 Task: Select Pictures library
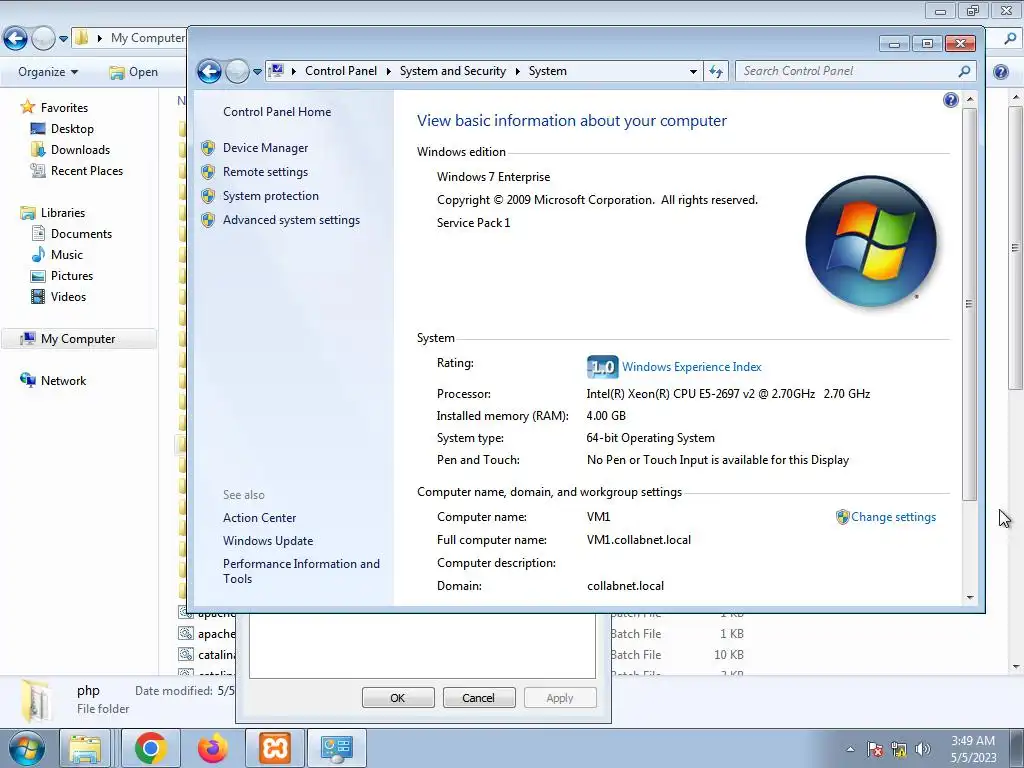(x=71, y=275)
